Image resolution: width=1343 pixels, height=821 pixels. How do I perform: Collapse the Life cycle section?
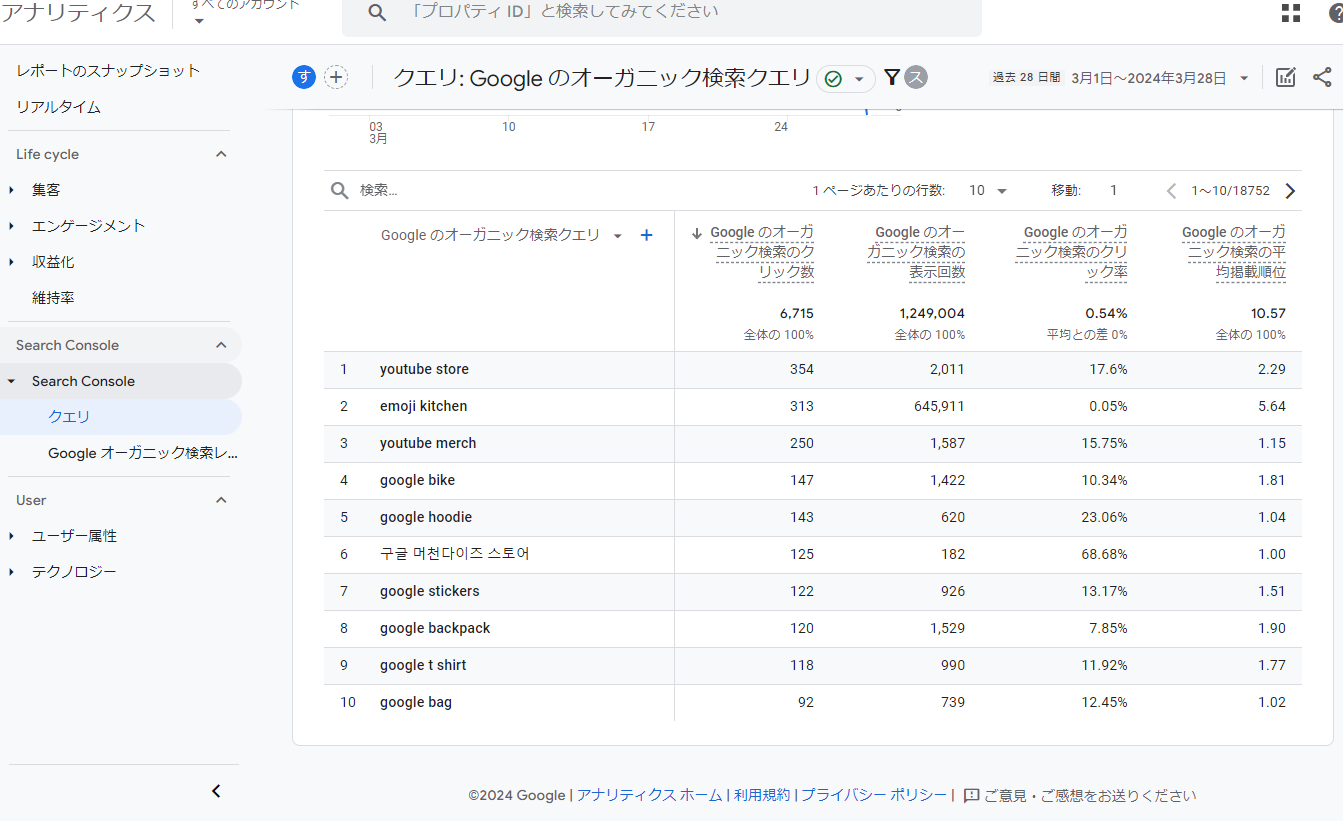pos(221,154)
